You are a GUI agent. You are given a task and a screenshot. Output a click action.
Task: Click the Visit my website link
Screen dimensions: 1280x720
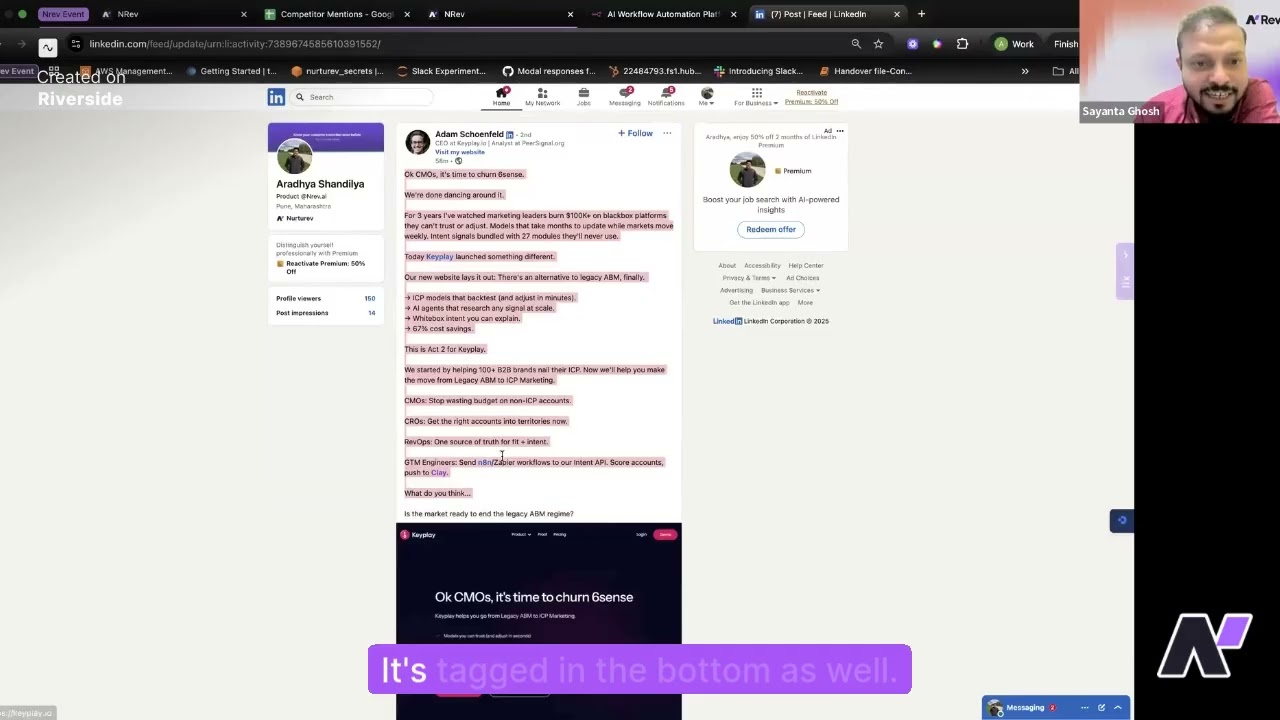click(459, 152)
